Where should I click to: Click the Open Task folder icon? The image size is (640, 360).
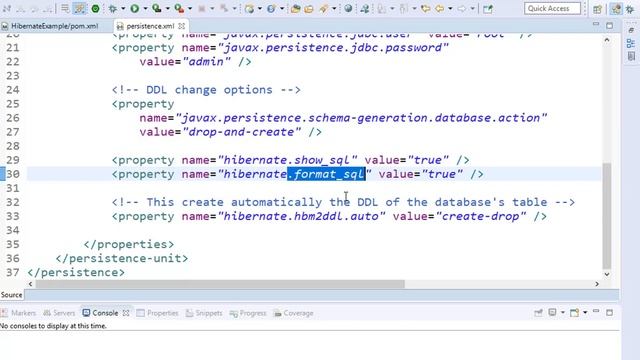point(309,9)
